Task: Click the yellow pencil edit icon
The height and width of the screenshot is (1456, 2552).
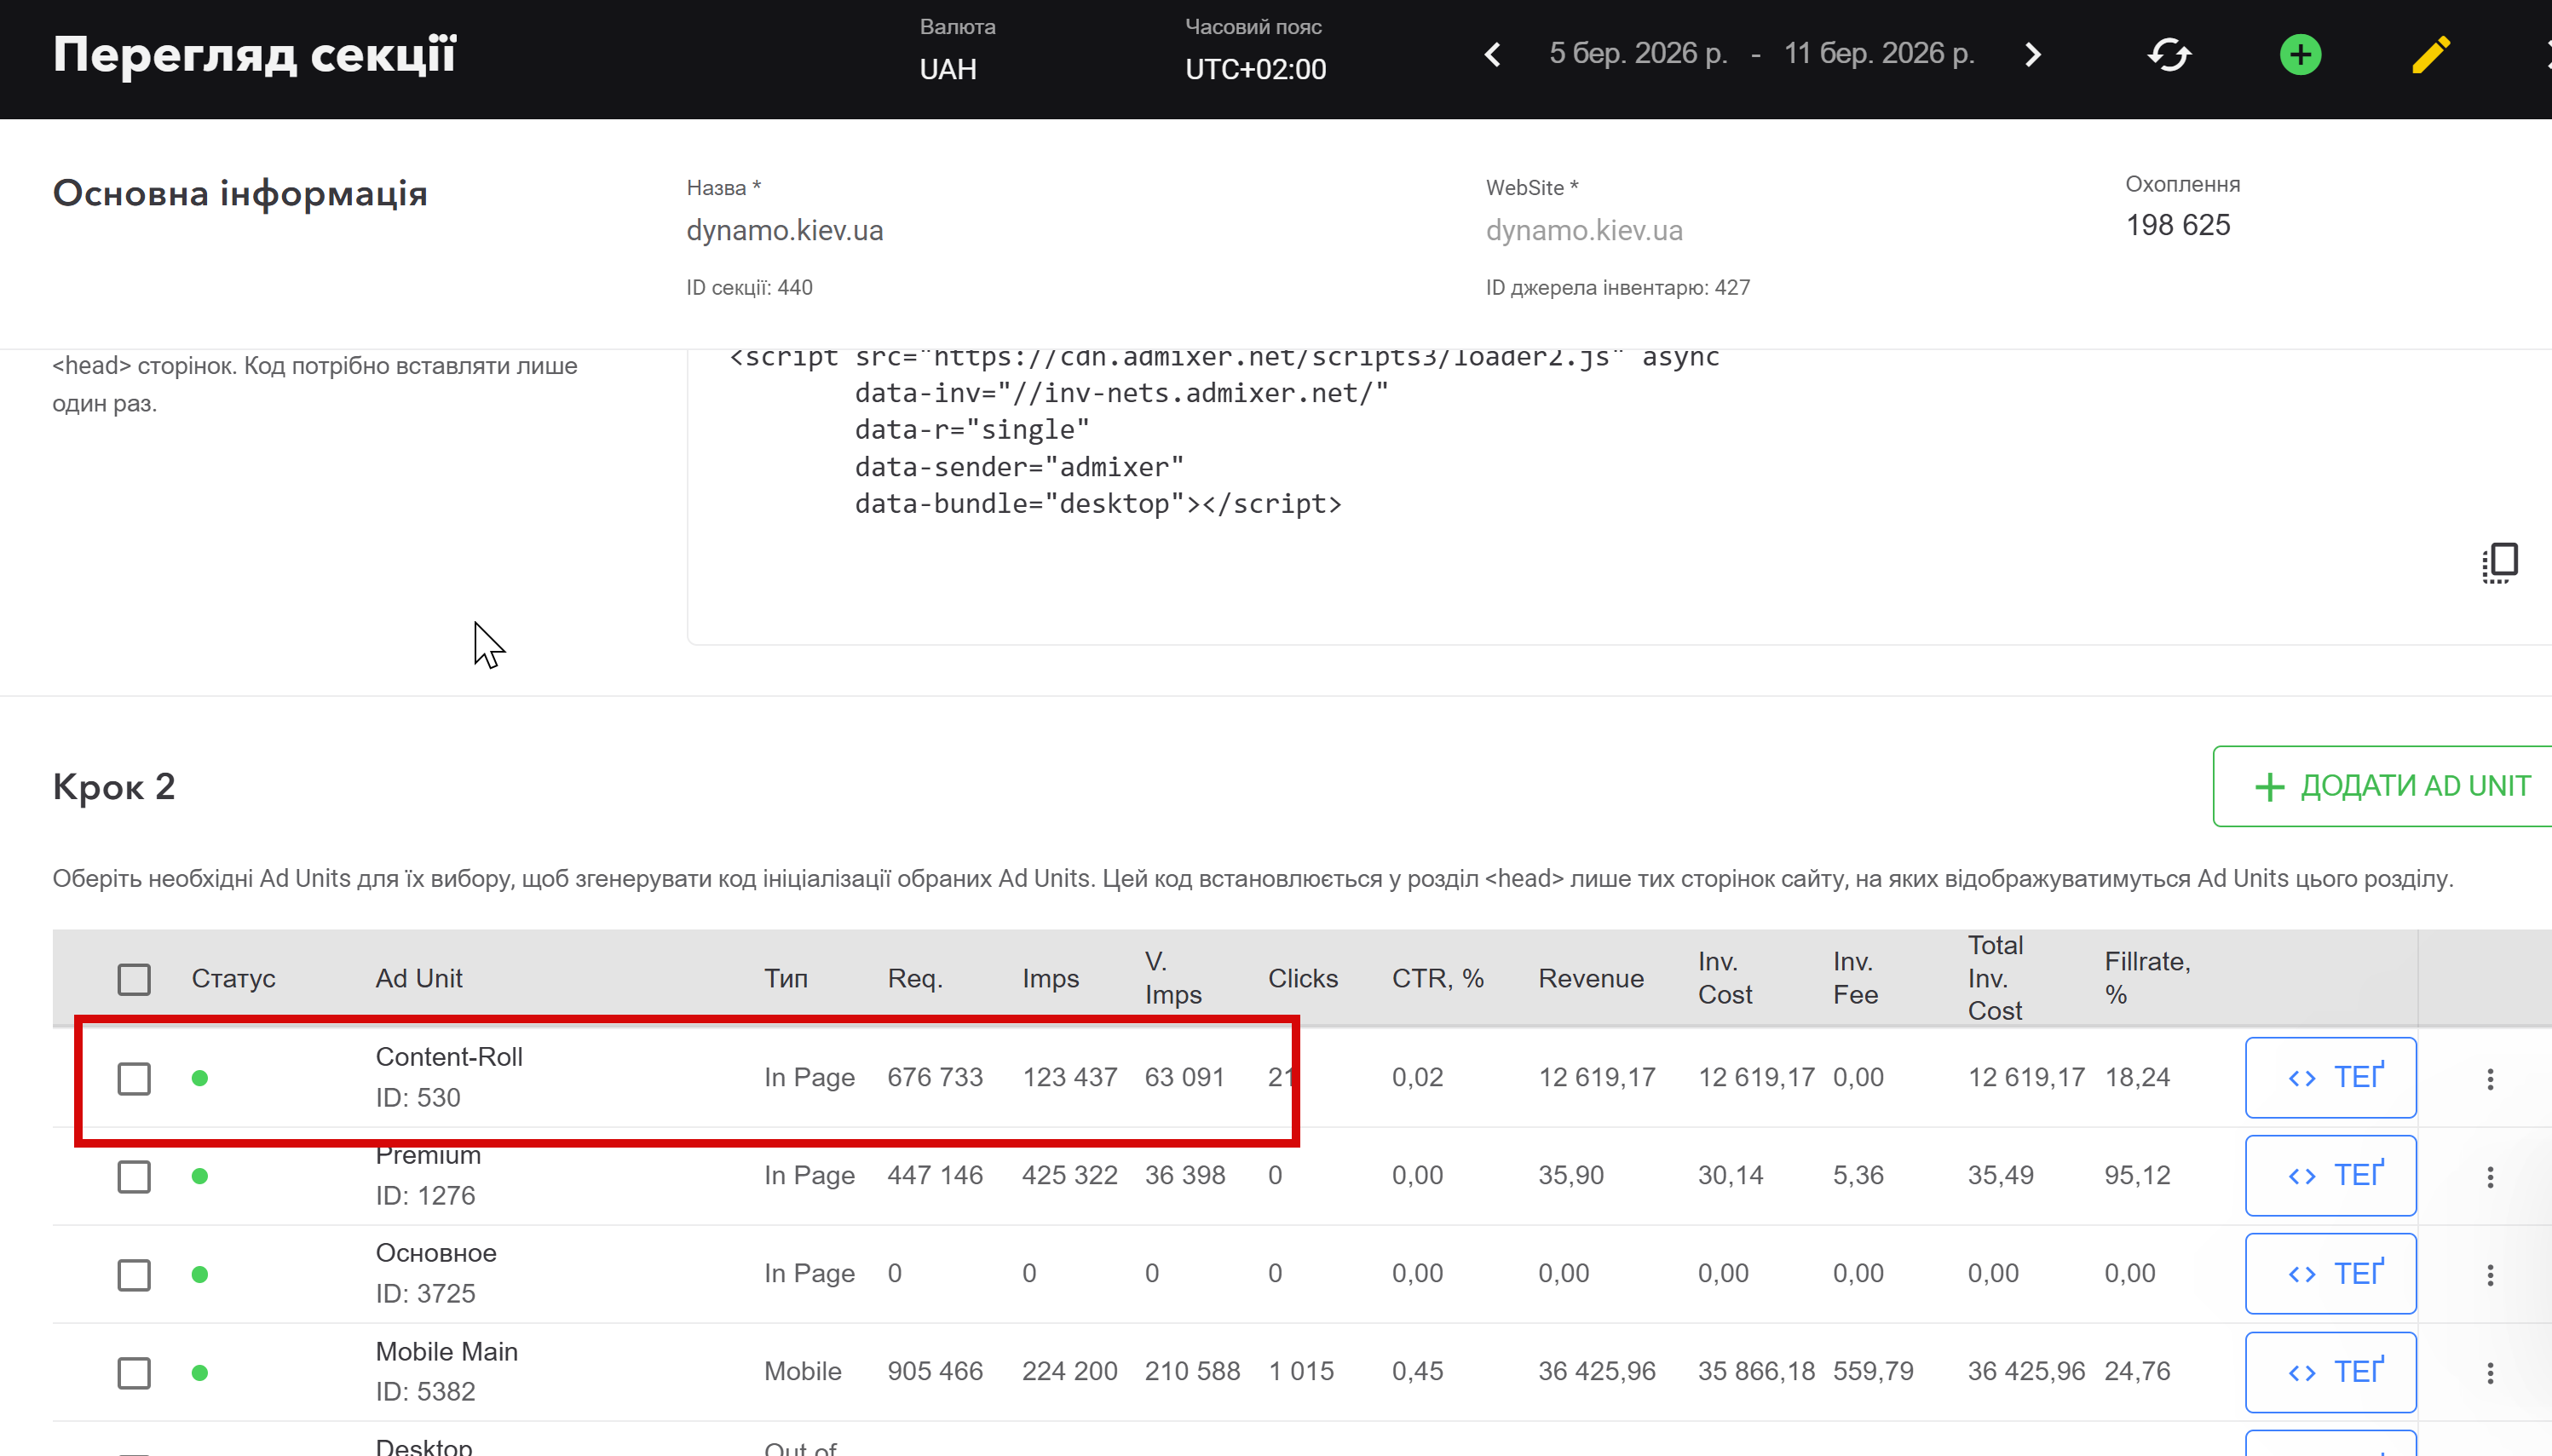Action: 2430,54
